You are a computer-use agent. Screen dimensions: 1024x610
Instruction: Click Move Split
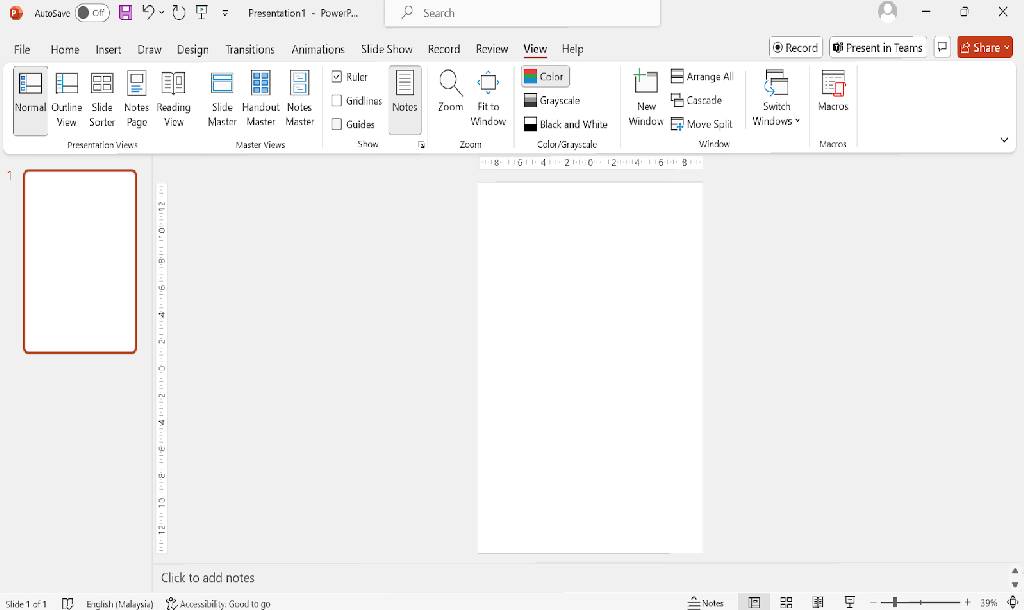click(x=702, y=124)
